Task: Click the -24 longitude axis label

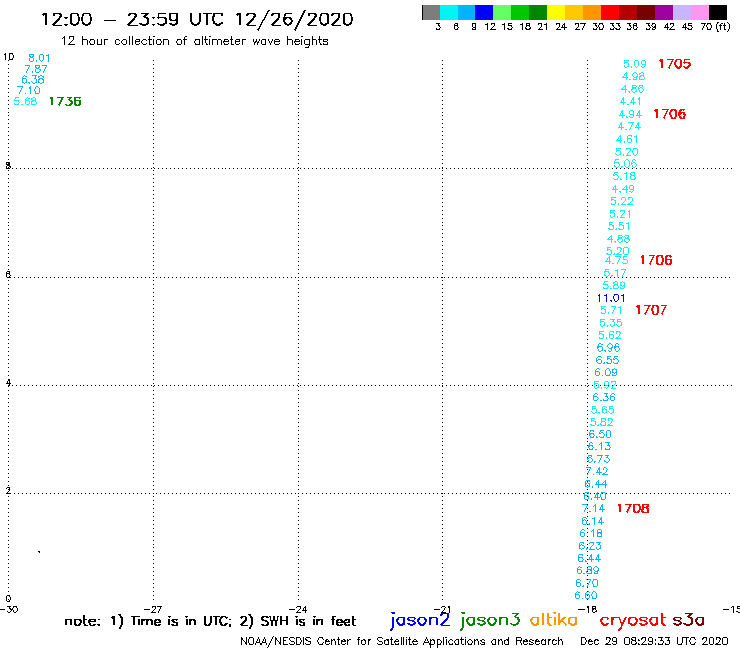Action: coord(298,609)
